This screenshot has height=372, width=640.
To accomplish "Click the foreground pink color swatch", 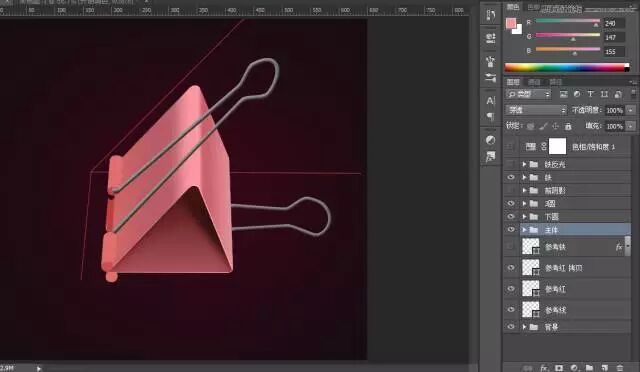I will 511,23.
